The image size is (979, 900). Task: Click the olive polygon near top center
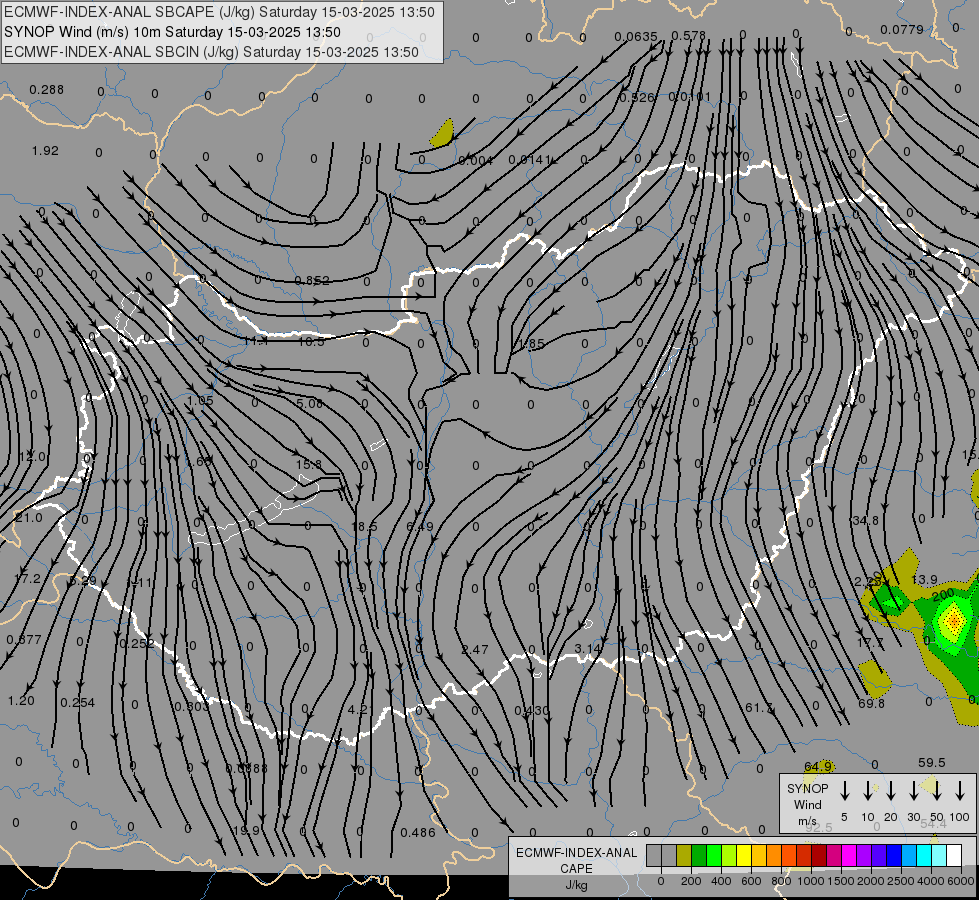click(443, 134)
